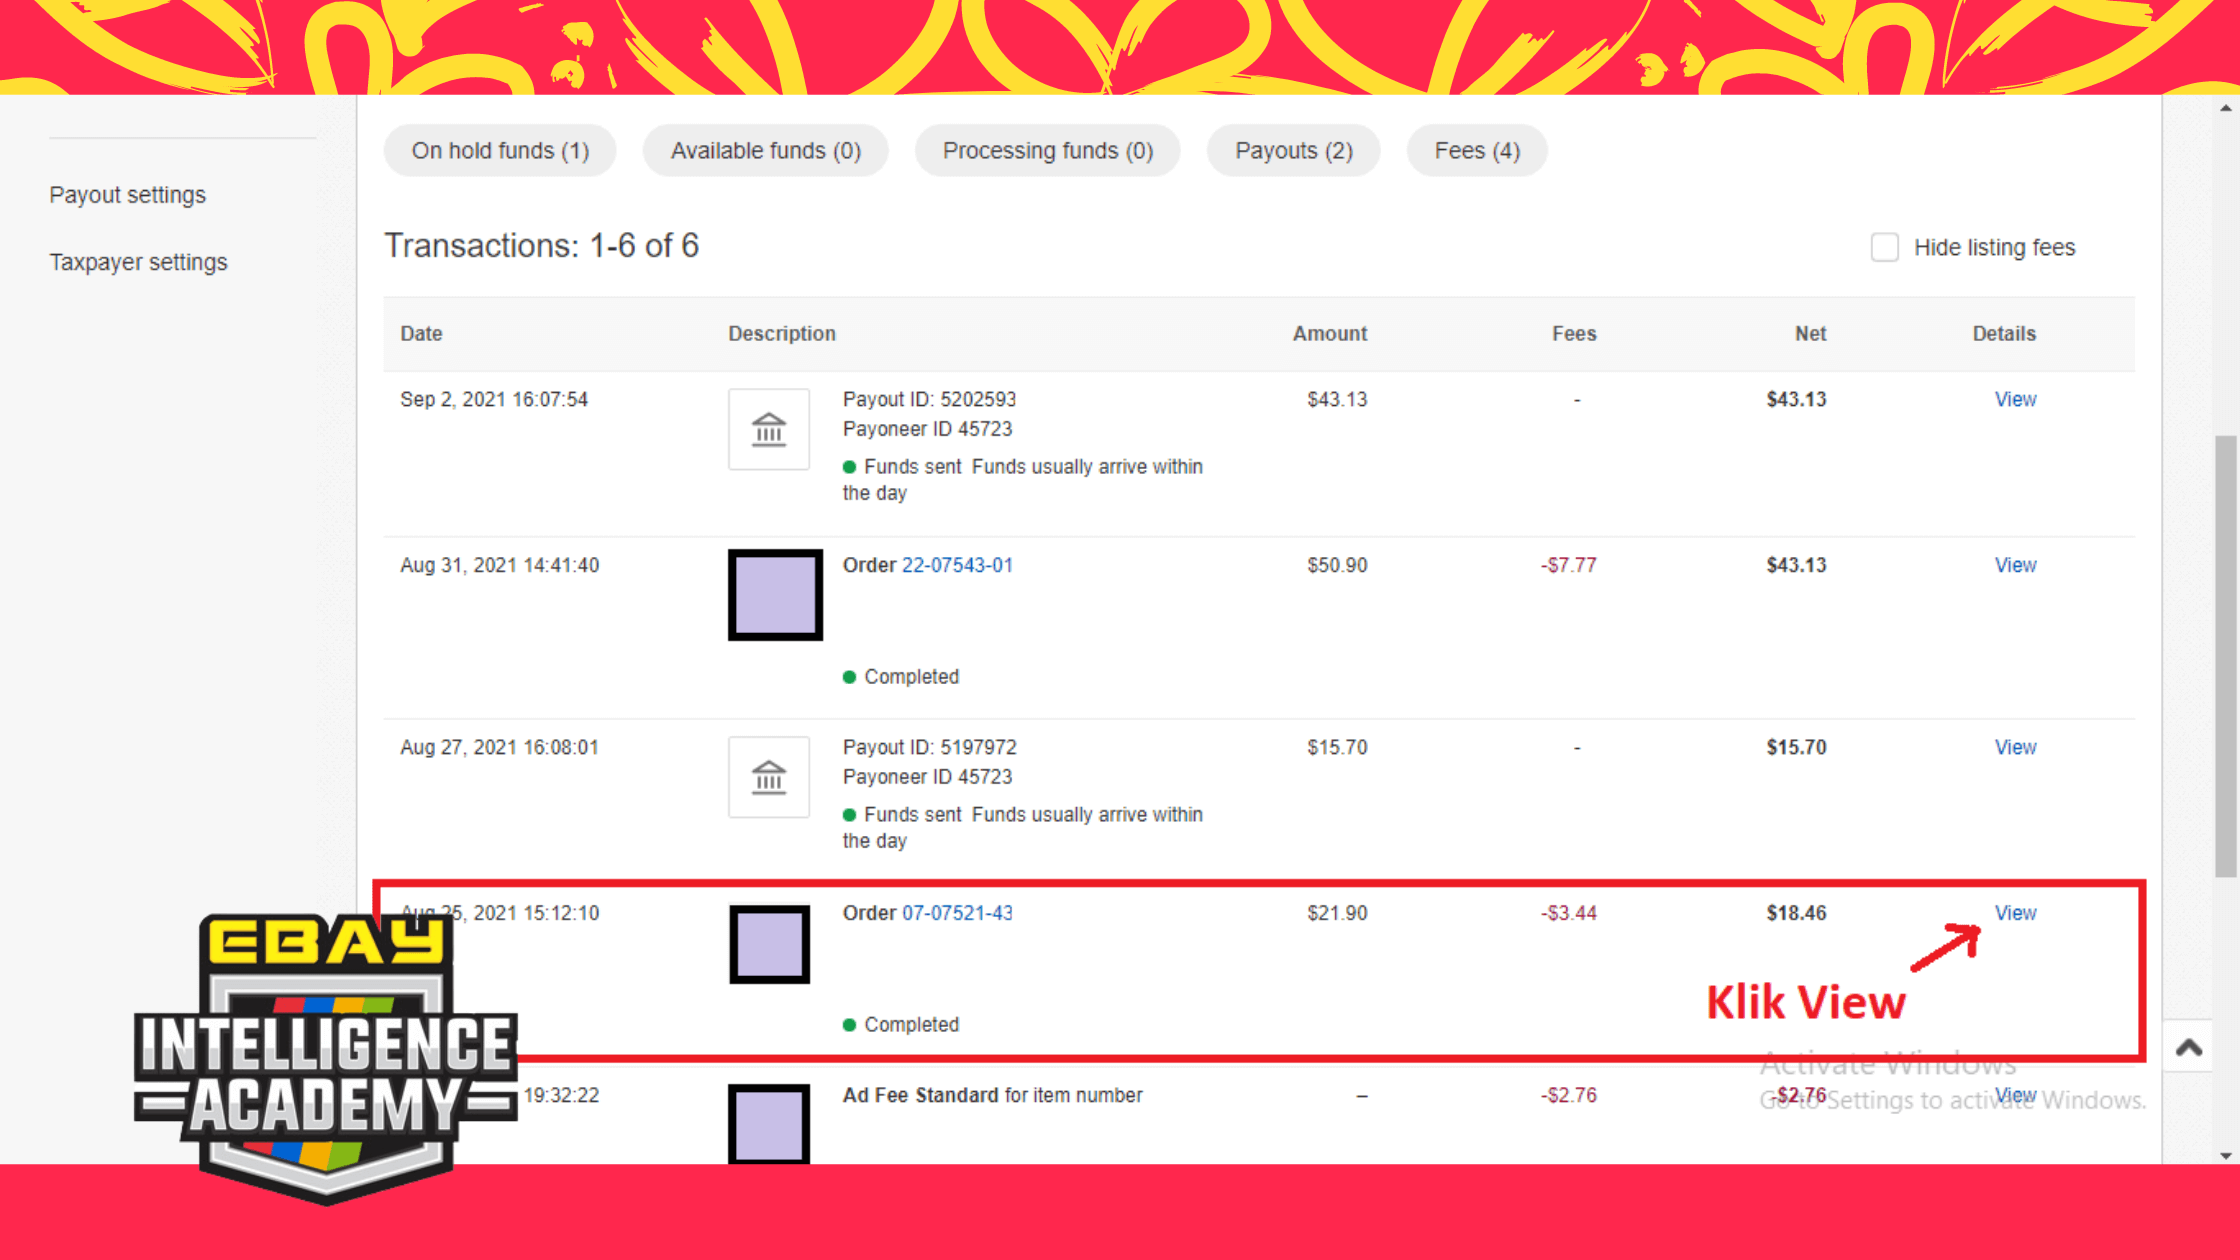Open order link 22-07543-01
This screenshot has height=1260, width=2240.
957,565
